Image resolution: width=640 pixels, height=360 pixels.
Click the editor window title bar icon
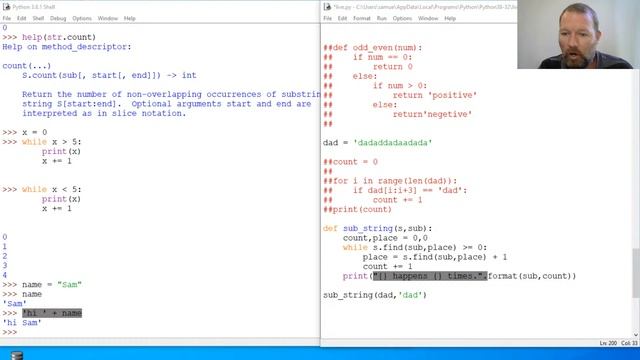point(327,7)
